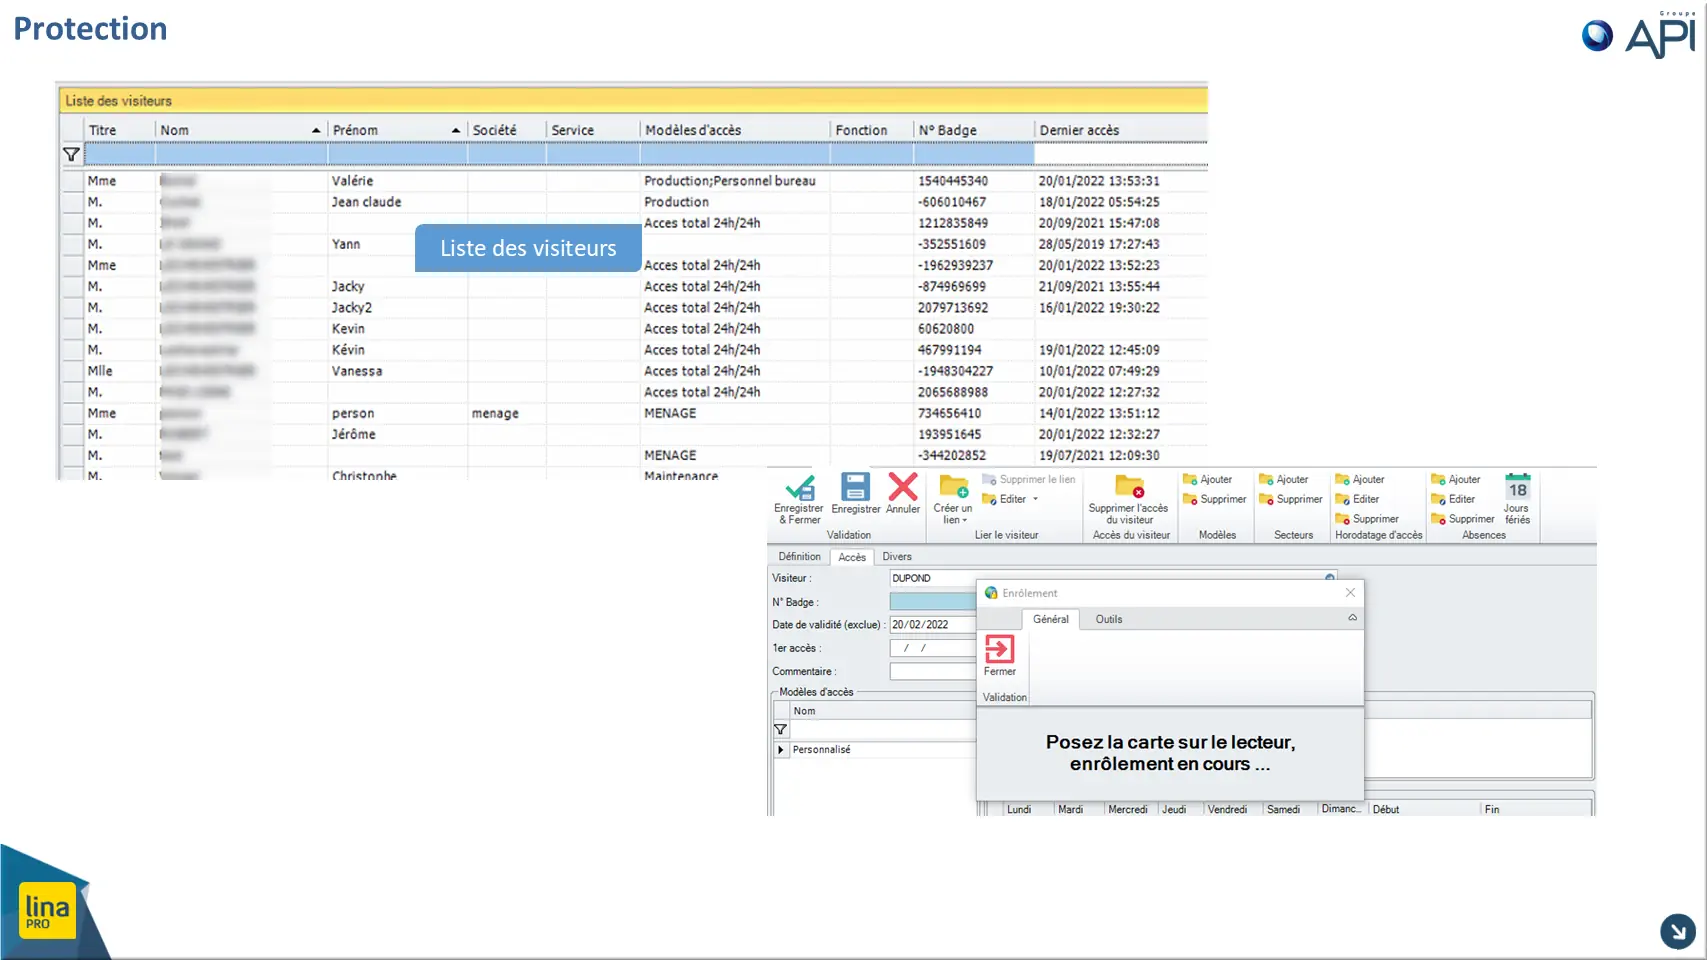The height and width of the screenshot is (960, 1707).
Task: Click the blue icon beside the Visiteur field
Action: click(1330, 577)
